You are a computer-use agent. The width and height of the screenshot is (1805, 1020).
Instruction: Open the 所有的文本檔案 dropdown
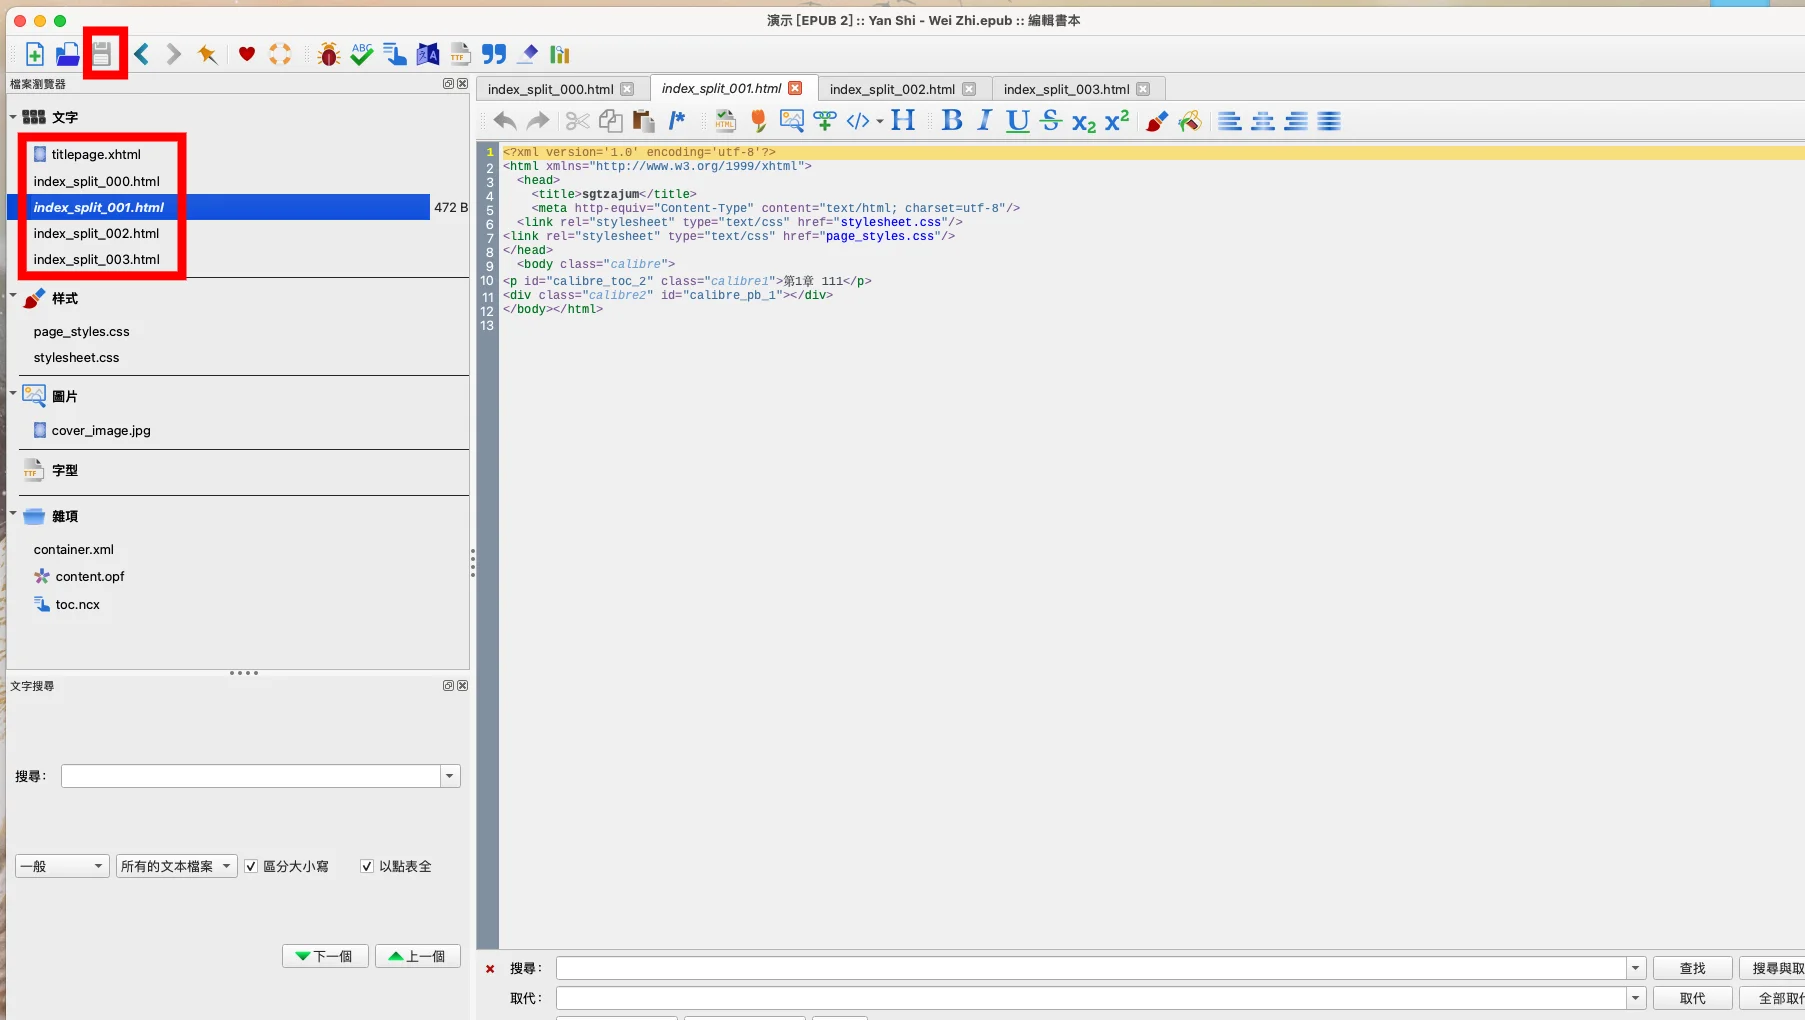point(176,866)
